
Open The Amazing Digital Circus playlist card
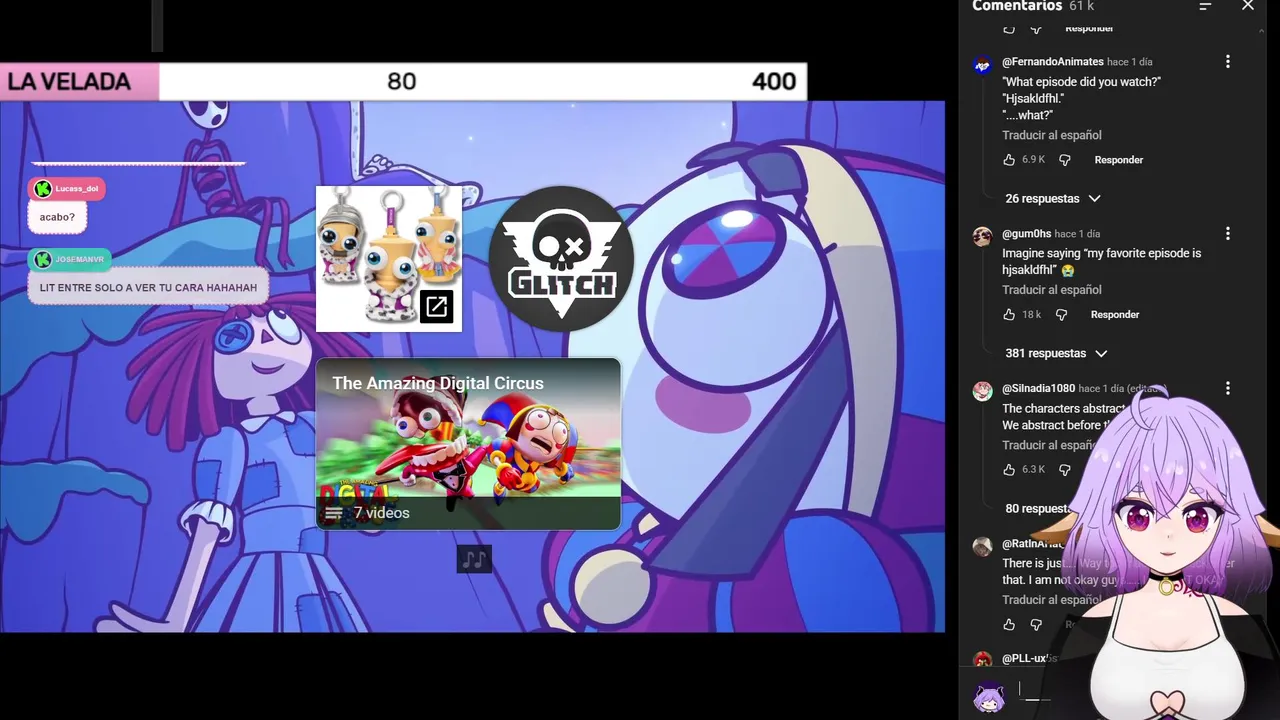(468, 443)
